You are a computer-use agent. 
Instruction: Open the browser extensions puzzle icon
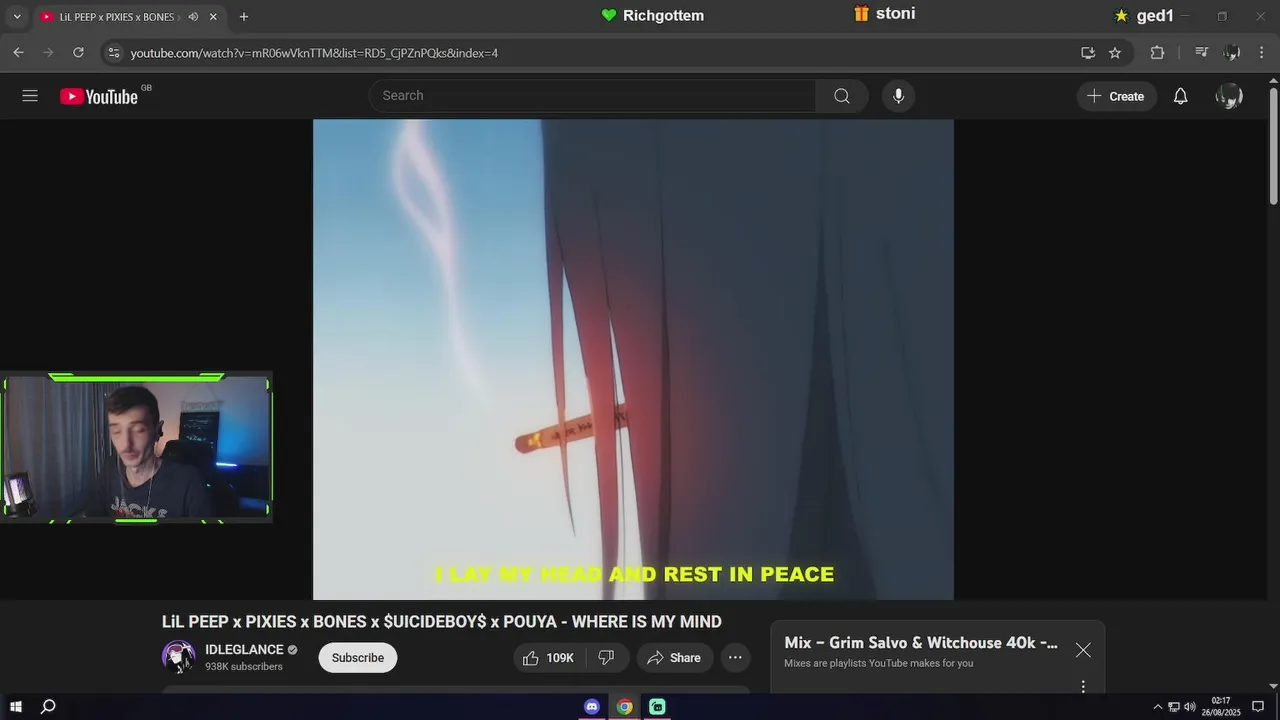[x=1157, y=53]
